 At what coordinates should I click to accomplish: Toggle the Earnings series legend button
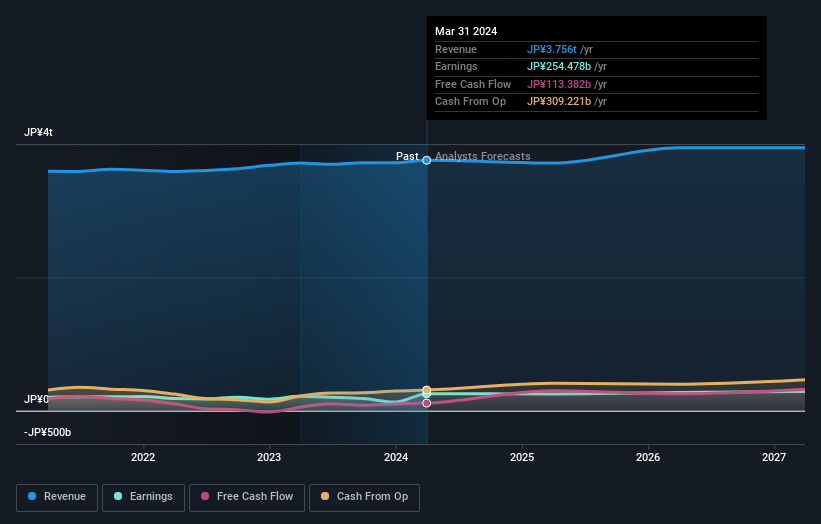143,497
